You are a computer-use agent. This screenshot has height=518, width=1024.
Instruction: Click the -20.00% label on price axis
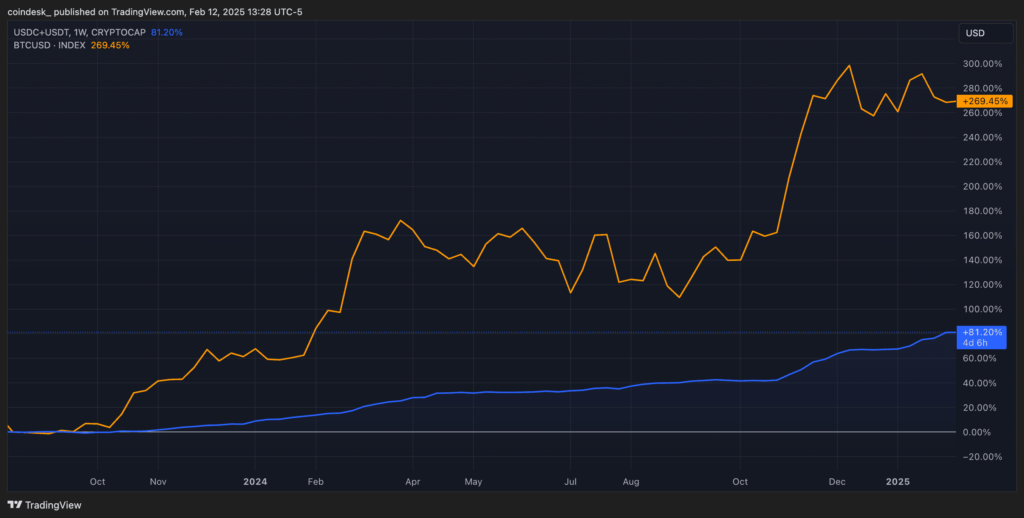pos(981,457)
